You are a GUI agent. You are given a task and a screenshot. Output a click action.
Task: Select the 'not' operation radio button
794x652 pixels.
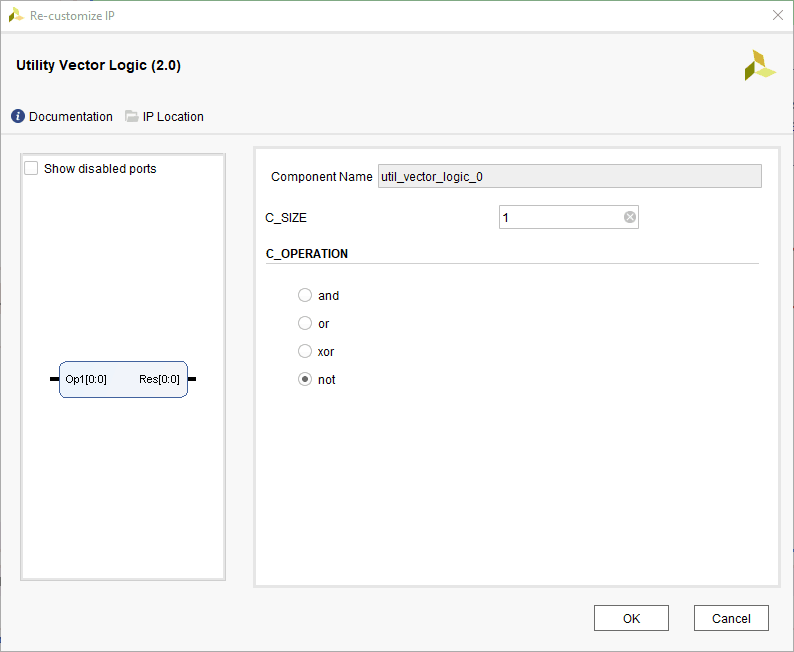click(305, 380)
